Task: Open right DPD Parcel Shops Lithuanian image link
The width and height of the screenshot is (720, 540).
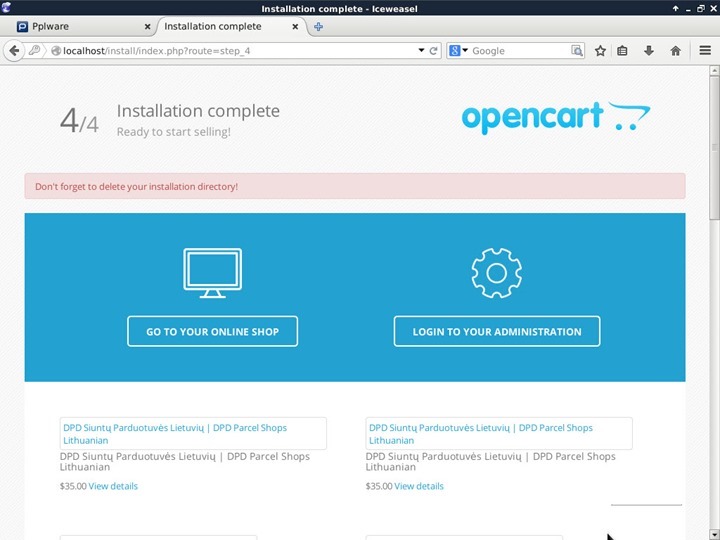Action: pyautogui.click(x=499, y=433)
